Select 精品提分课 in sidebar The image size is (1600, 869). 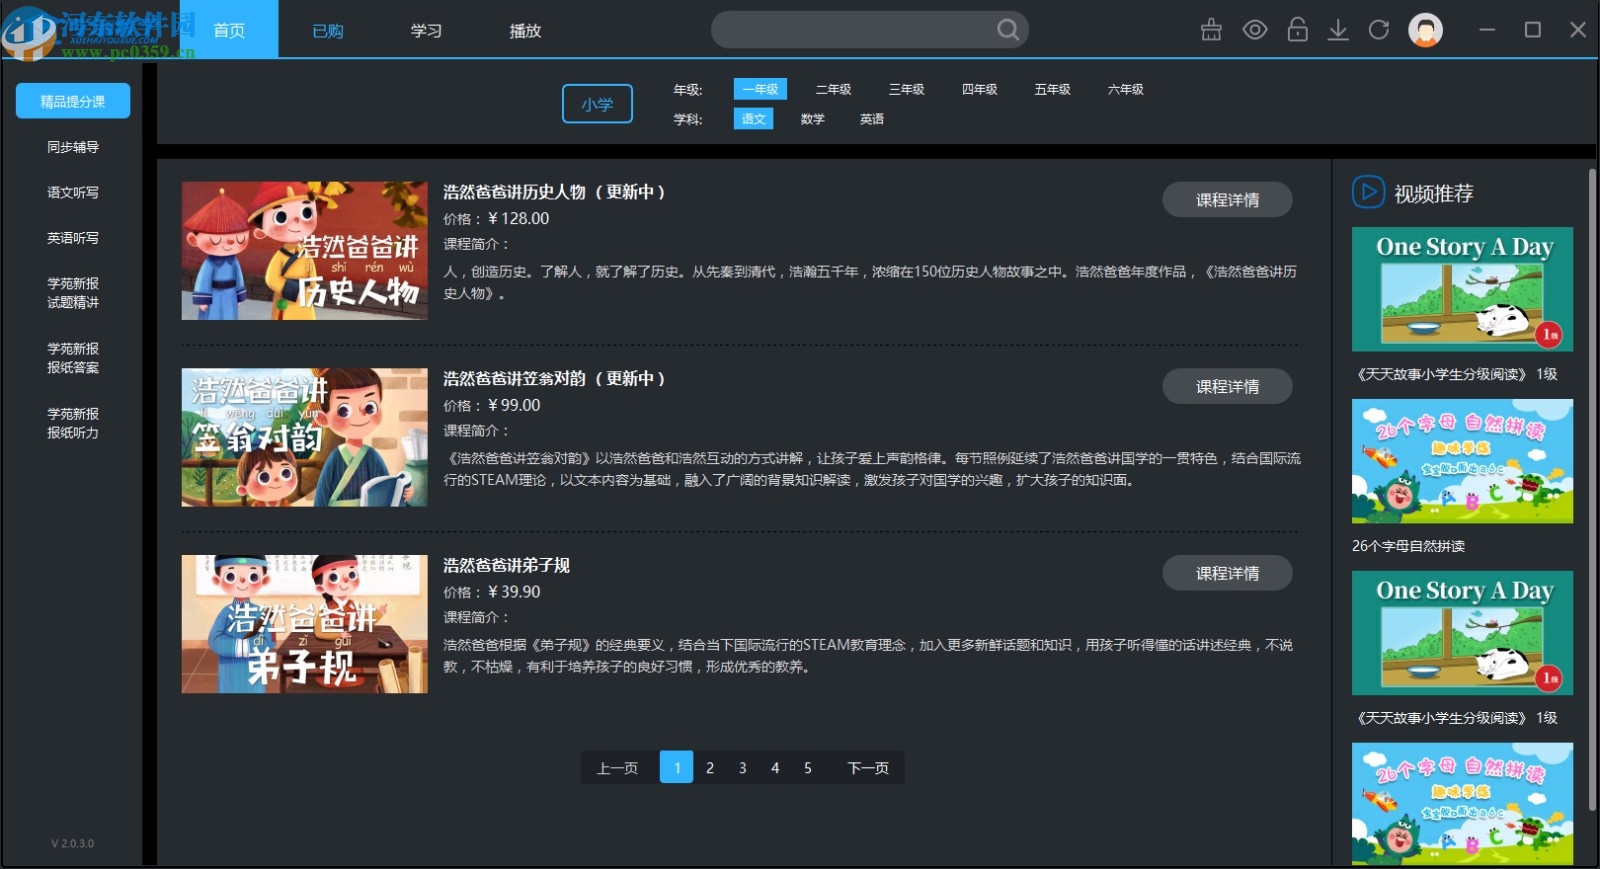(73, 101)
